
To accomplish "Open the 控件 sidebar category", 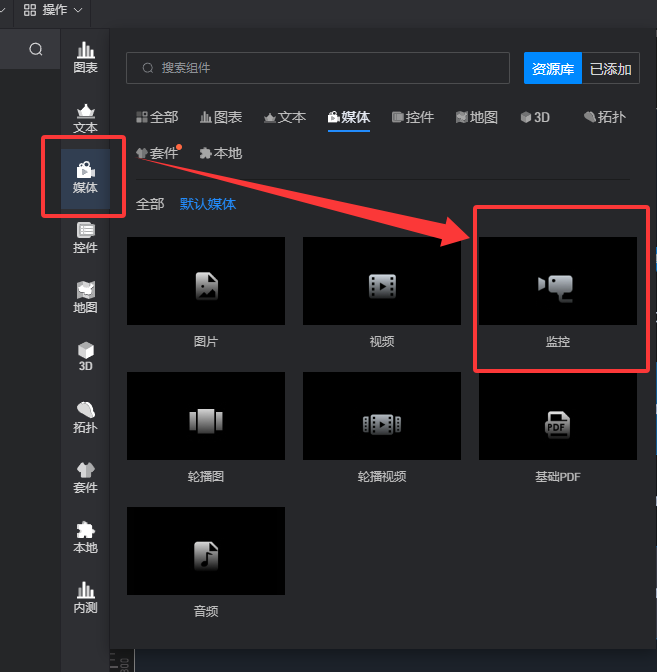I will (85, 238).
